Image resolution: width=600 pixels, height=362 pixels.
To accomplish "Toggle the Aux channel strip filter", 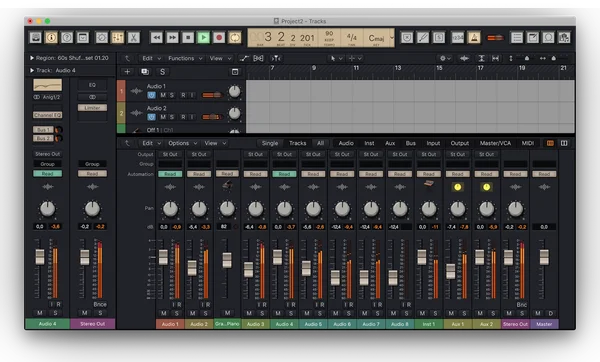I will click(390, 143).
